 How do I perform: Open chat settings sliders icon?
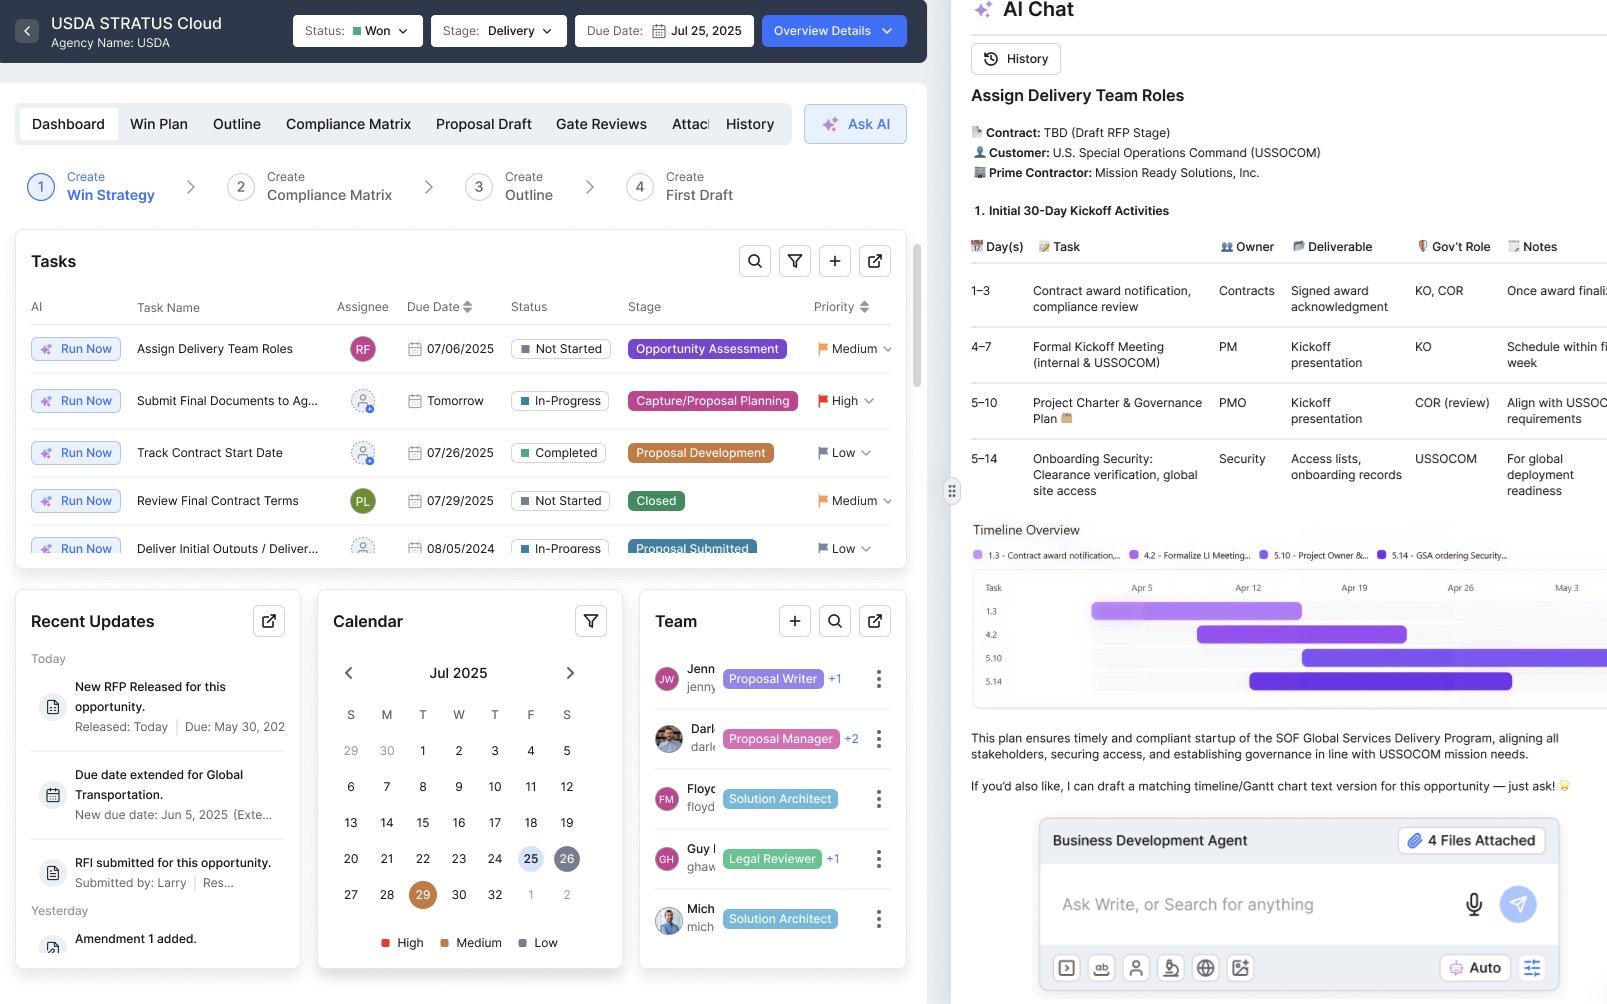point(1532,968)
